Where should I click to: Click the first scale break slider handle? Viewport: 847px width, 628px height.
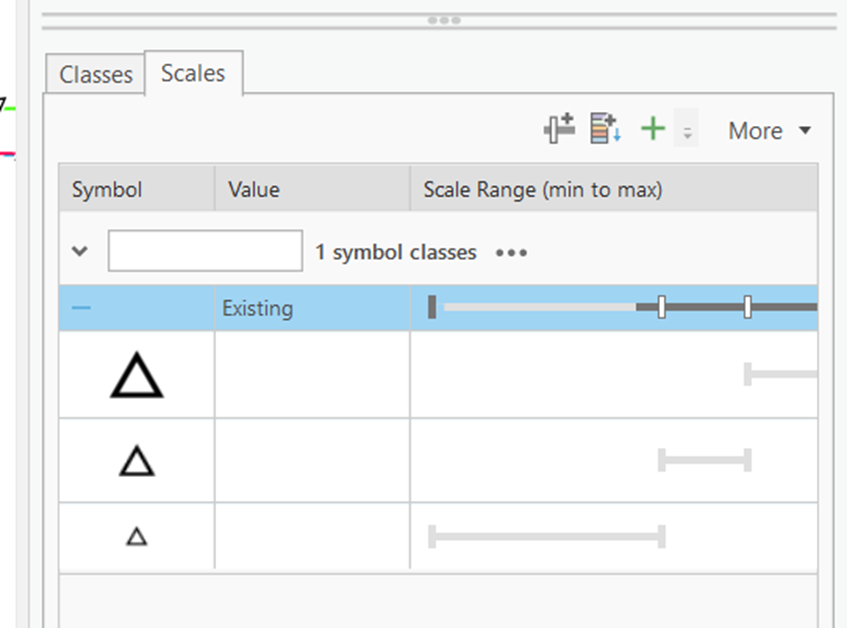(x=662, y=307)
